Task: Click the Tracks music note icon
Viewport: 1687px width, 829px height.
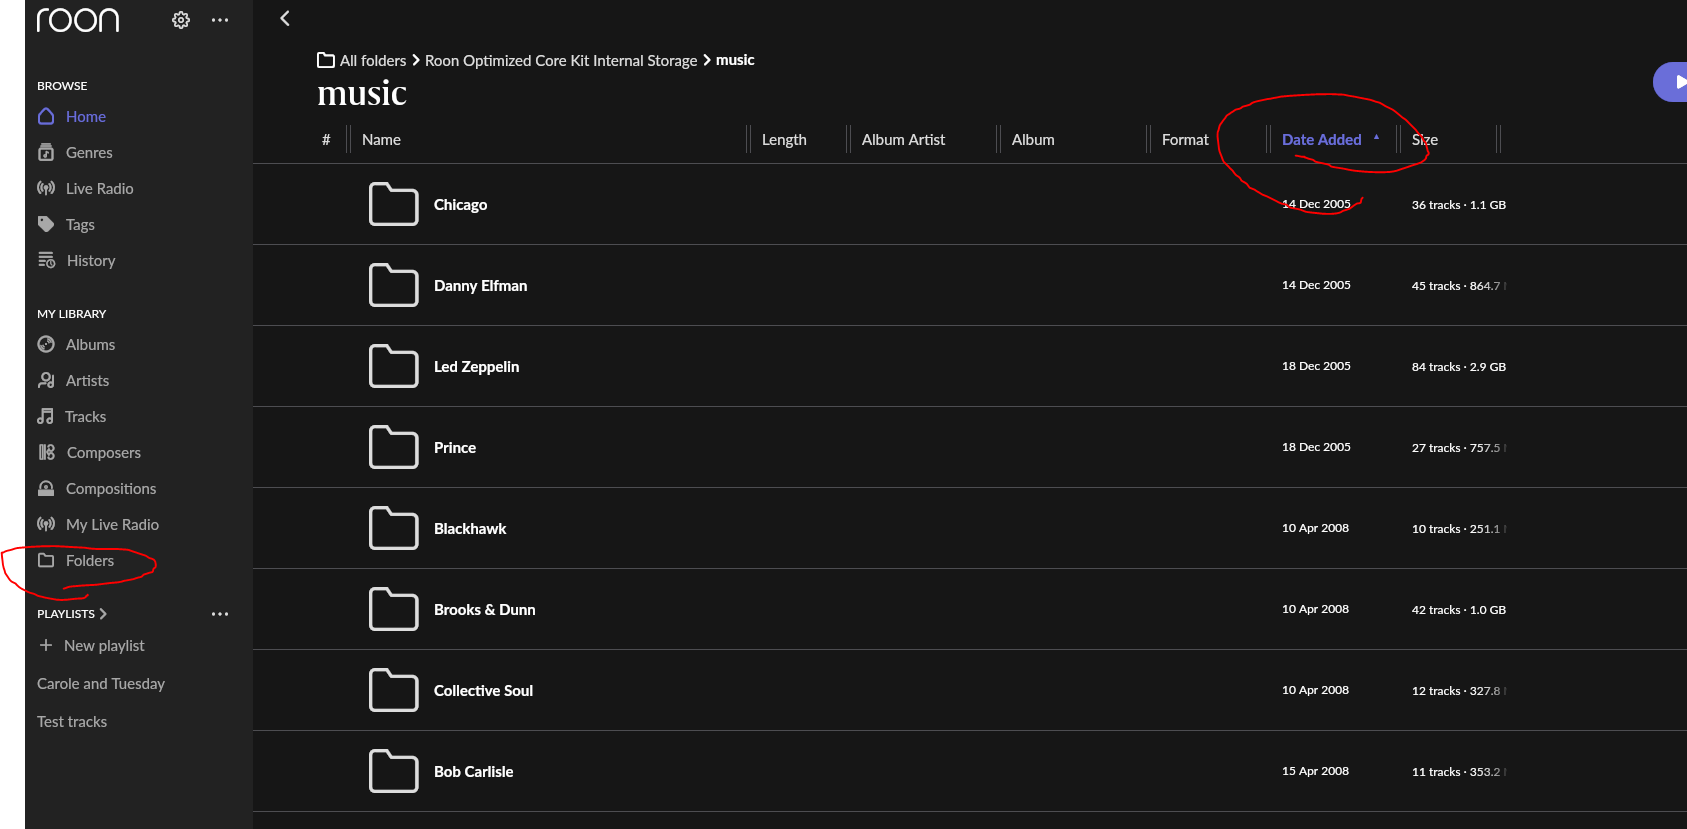Action: click(46, 416)
